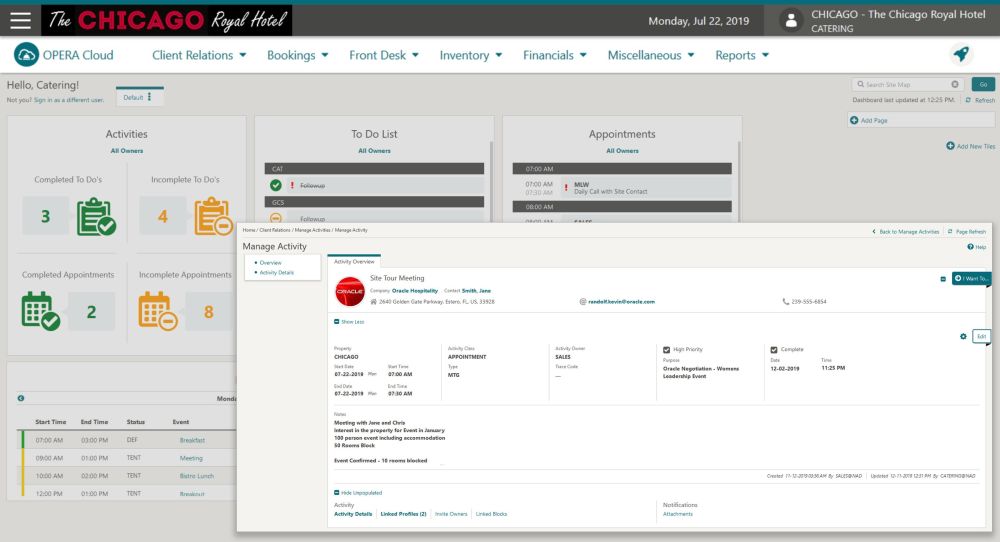Open the Reports dropdown menu

pos(742,55)
